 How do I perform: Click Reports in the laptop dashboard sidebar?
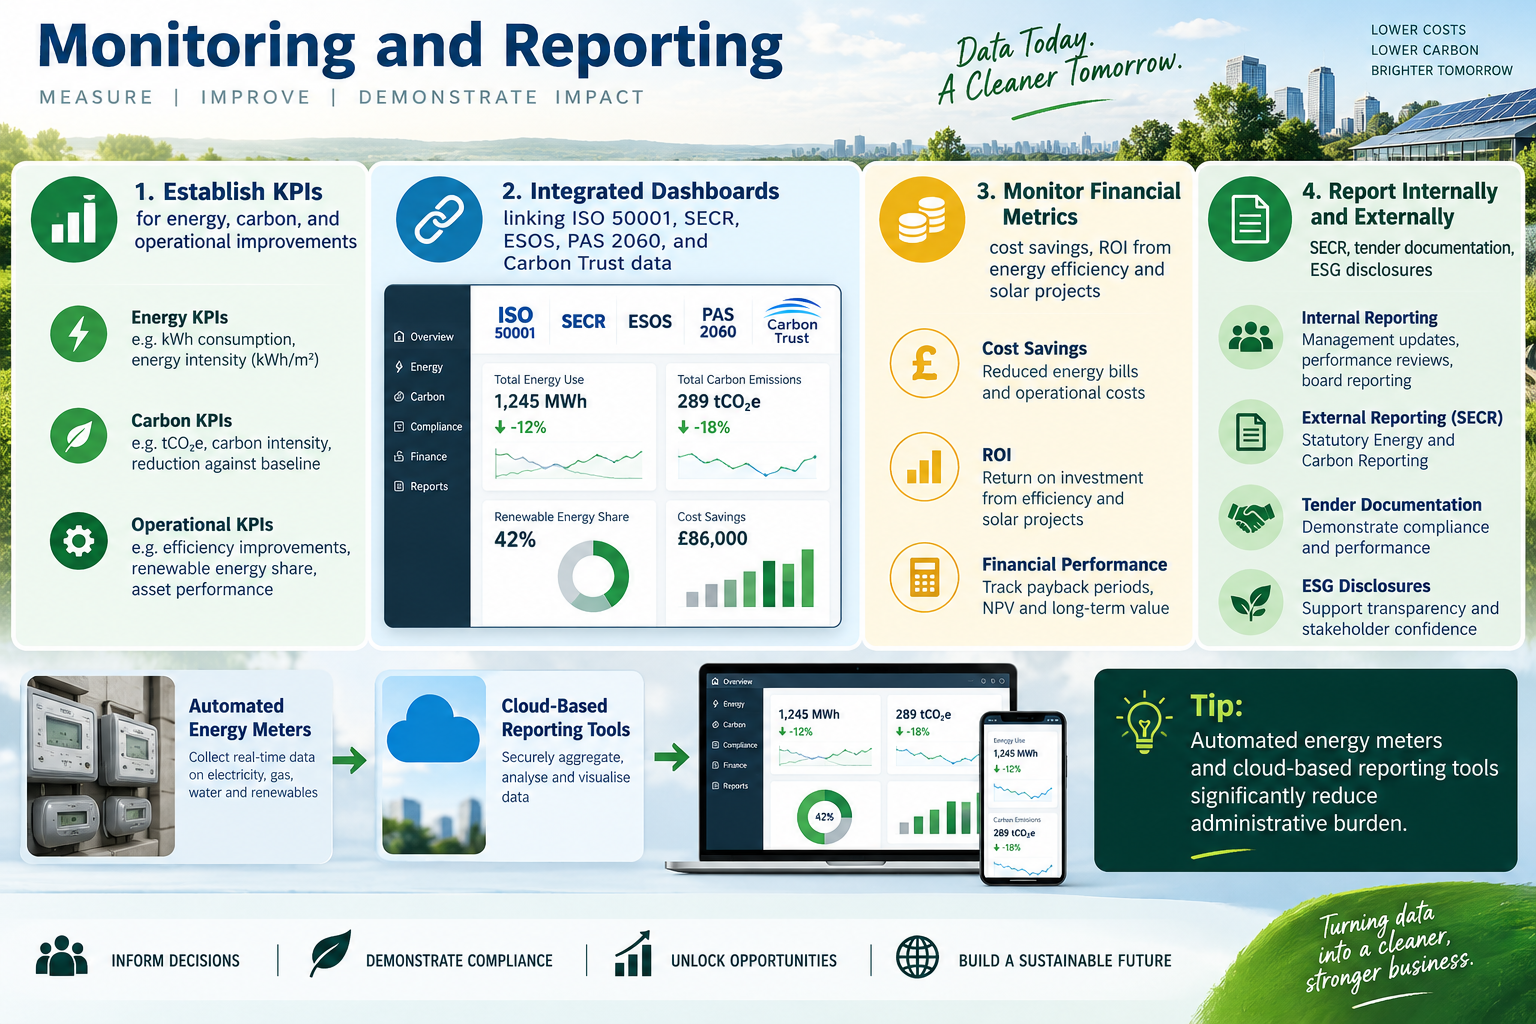pyautogui.click(x=730, y=786)
